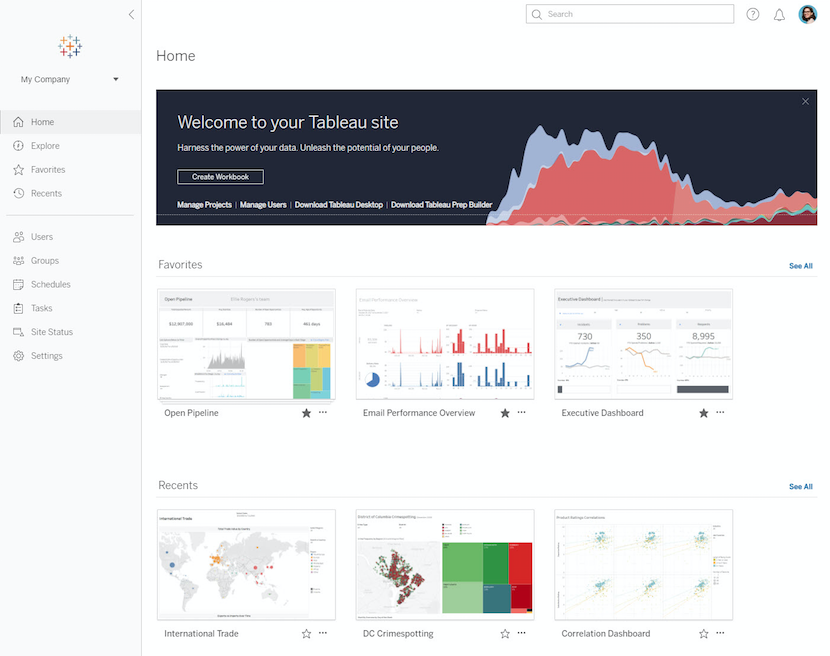The image size is (830, 656).
Task: Click the Schedules calendar icon
Action: click(19, 284)
